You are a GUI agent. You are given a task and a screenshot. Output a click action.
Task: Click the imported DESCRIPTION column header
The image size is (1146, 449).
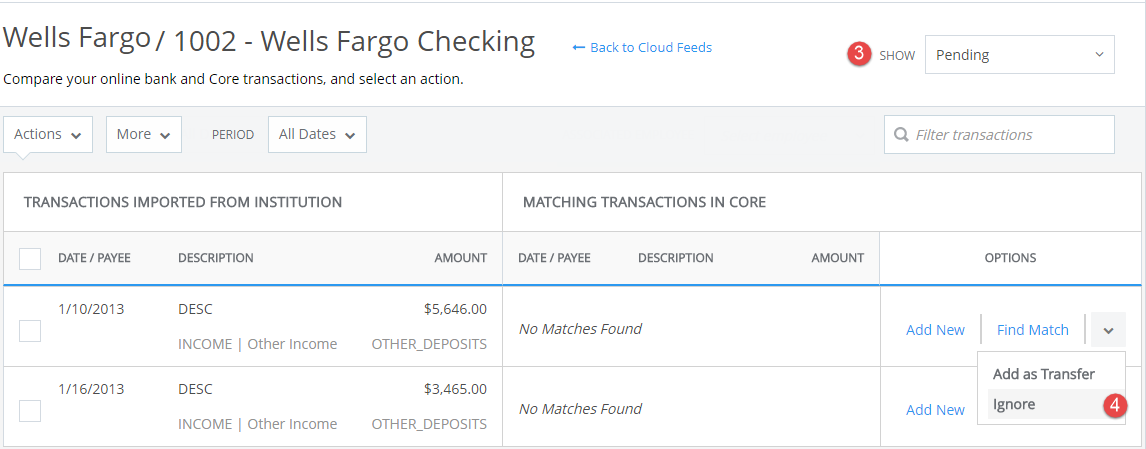216,258
